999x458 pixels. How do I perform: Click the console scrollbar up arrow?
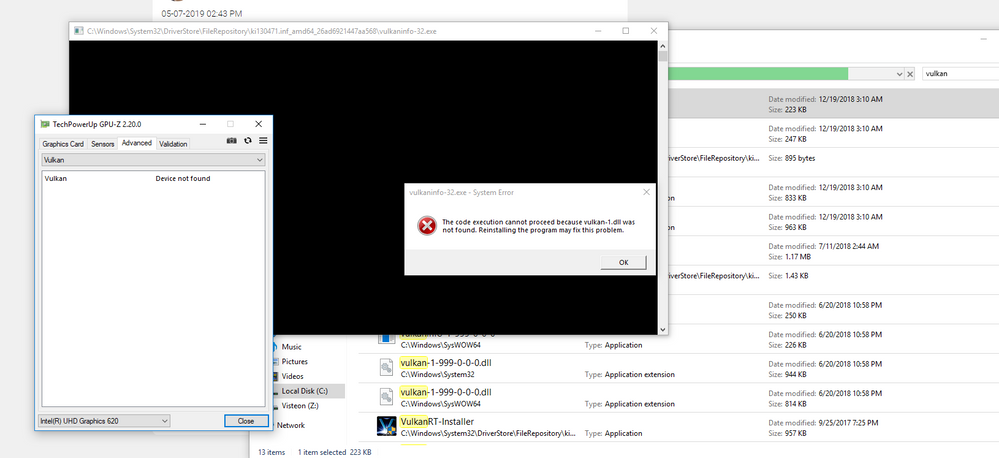click(x=663, y=46)
